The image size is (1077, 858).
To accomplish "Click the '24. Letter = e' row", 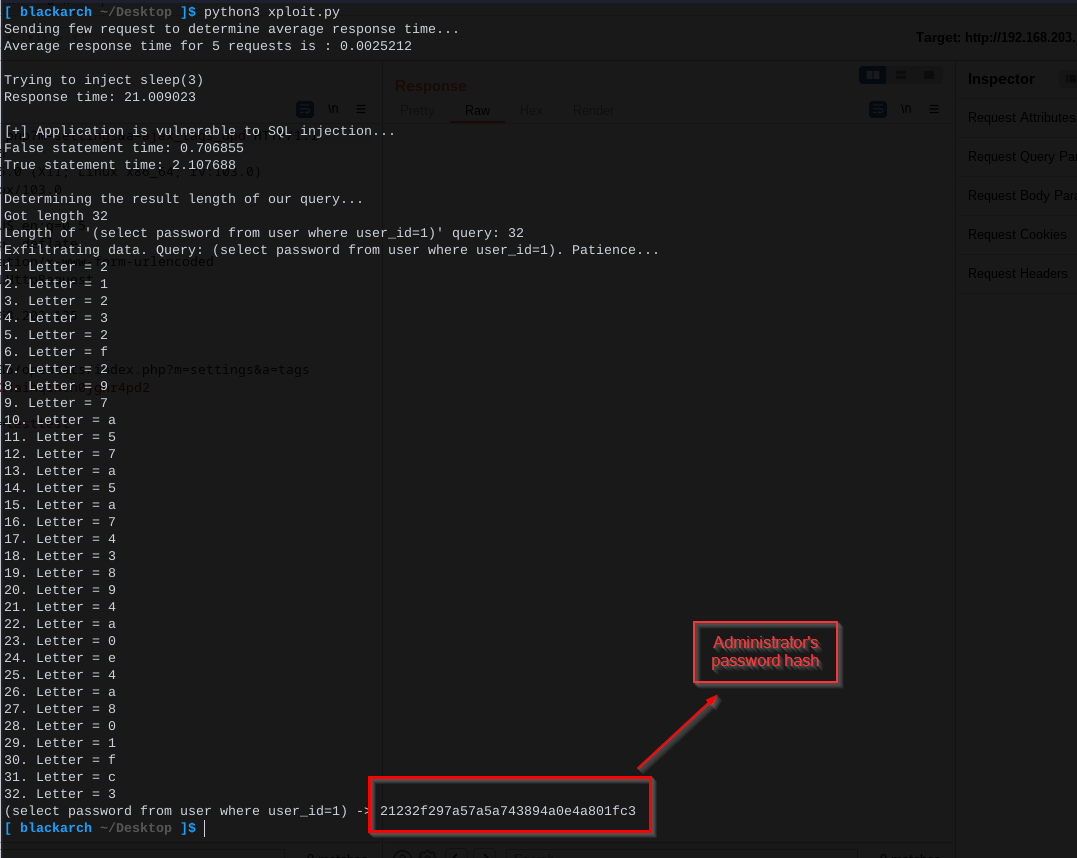I will (x=60, y=658).
